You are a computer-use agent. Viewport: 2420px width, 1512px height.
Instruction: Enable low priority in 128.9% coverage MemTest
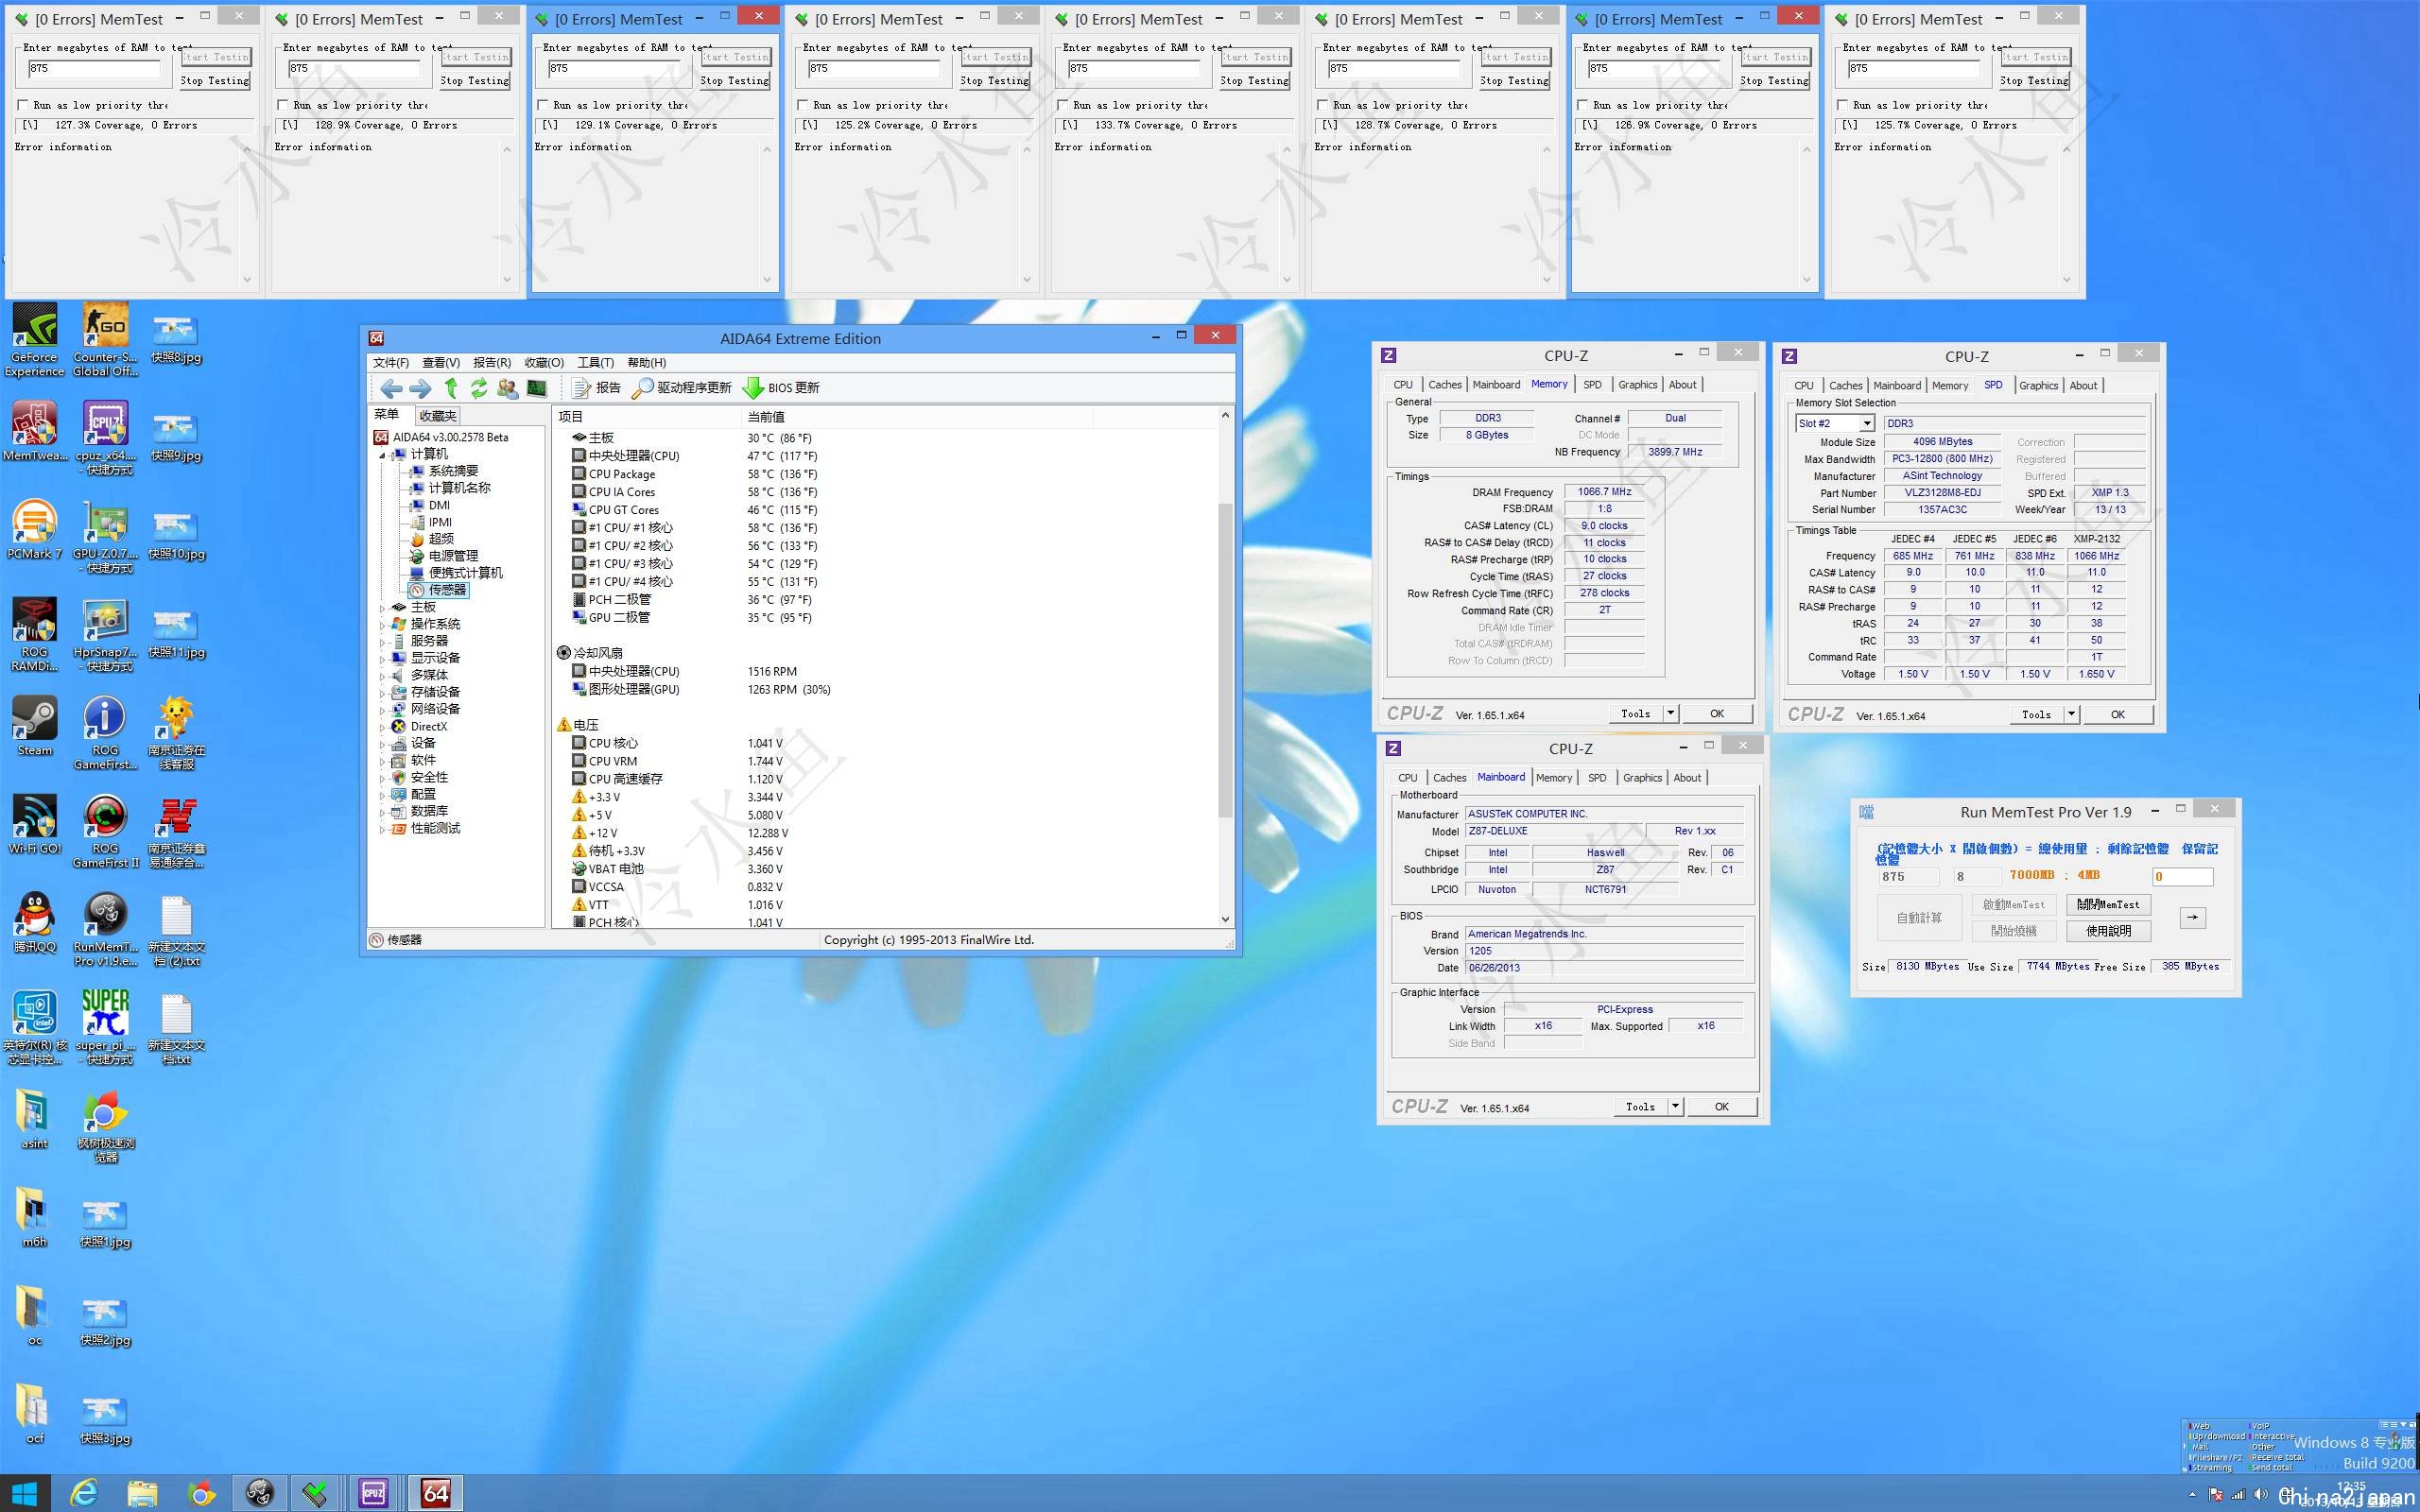283,105
